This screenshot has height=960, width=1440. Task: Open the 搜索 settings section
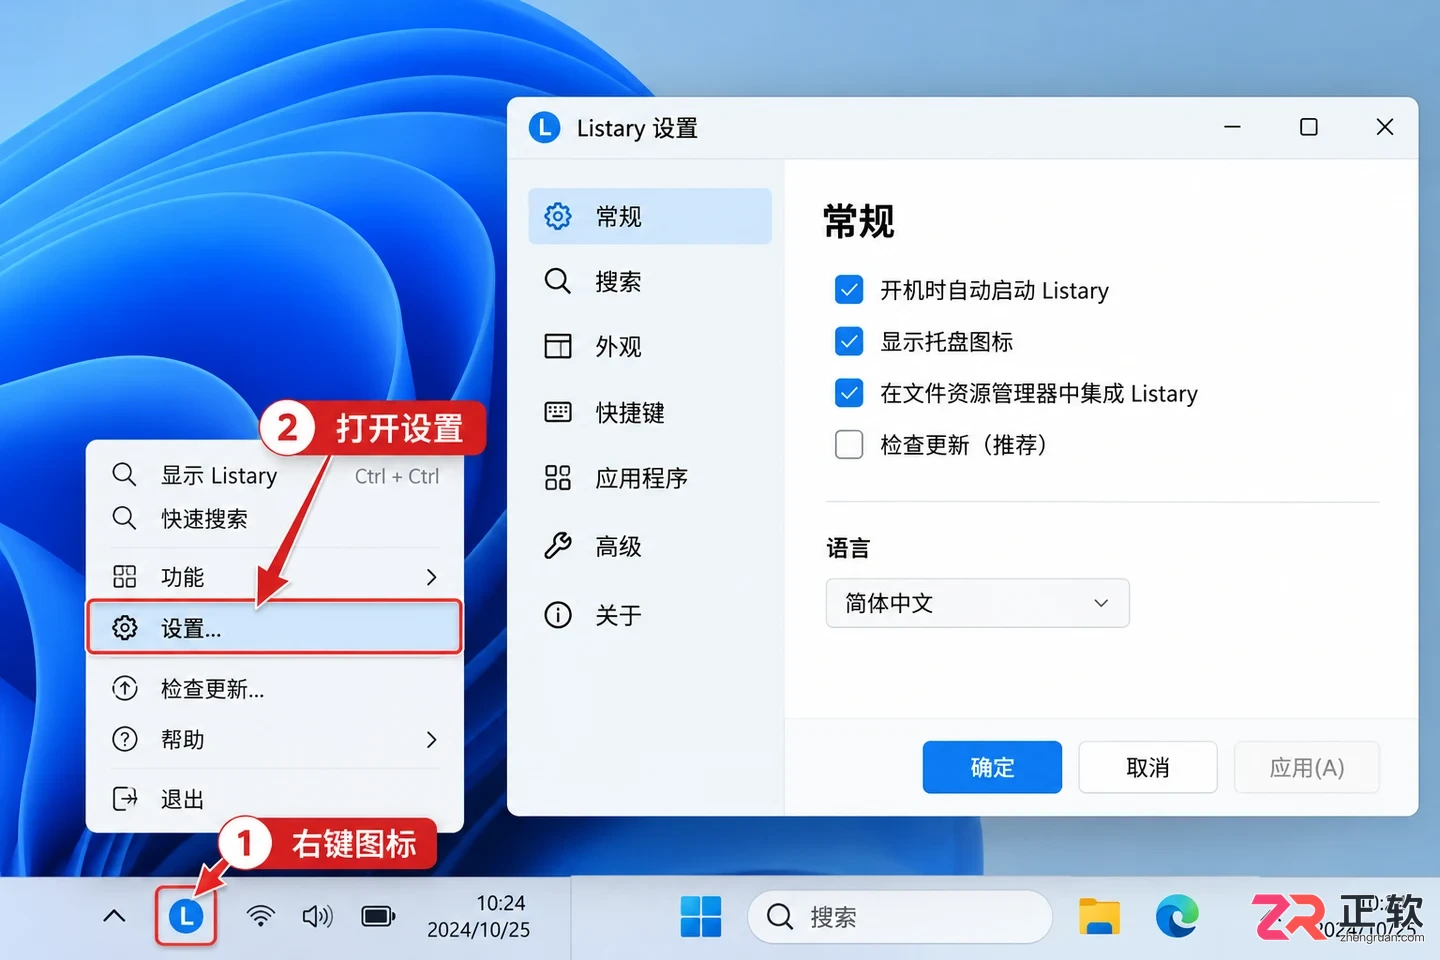[650, 281]
